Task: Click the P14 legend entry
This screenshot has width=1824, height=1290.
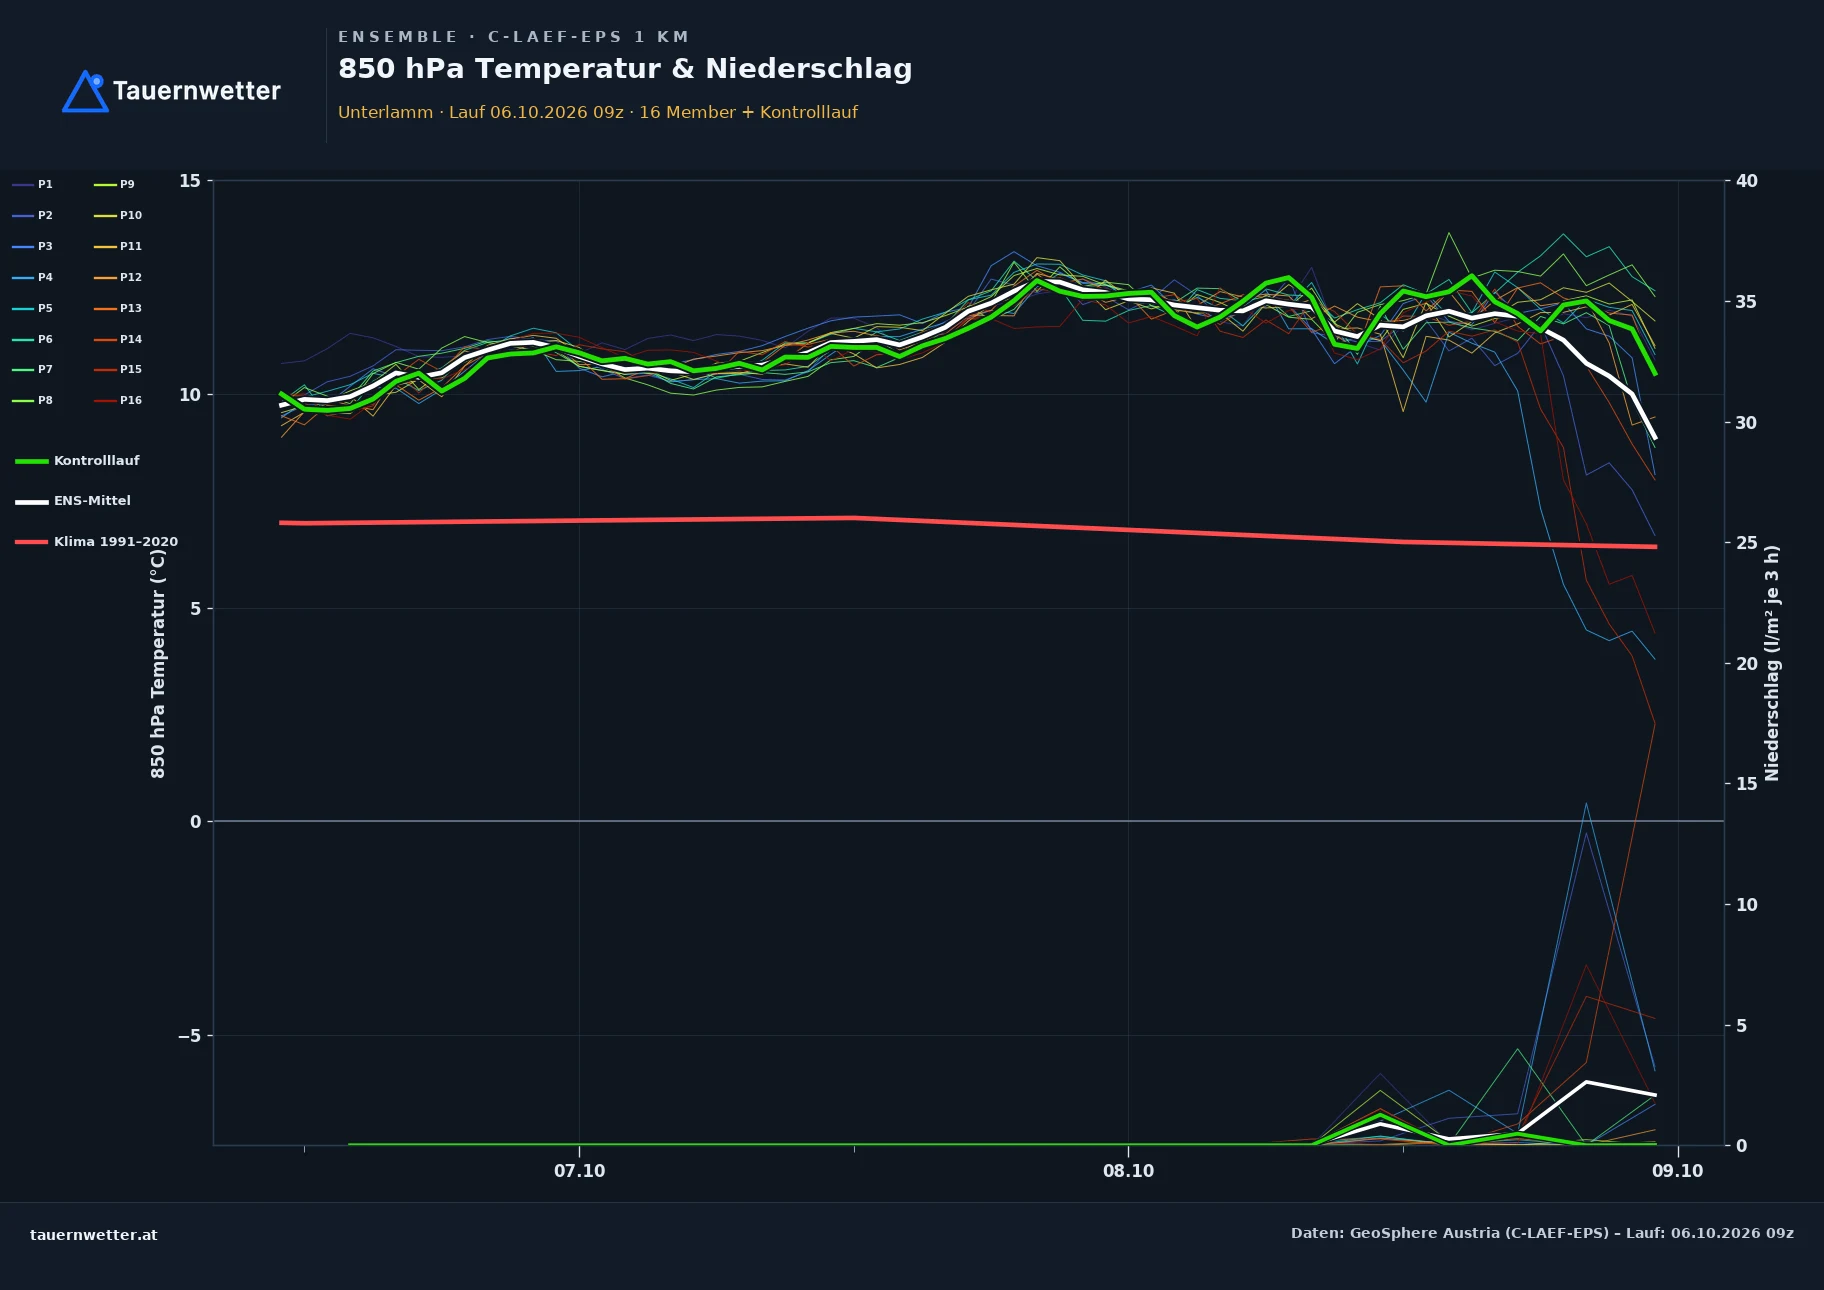Action: pyautogui.click(x=118, y=339)
